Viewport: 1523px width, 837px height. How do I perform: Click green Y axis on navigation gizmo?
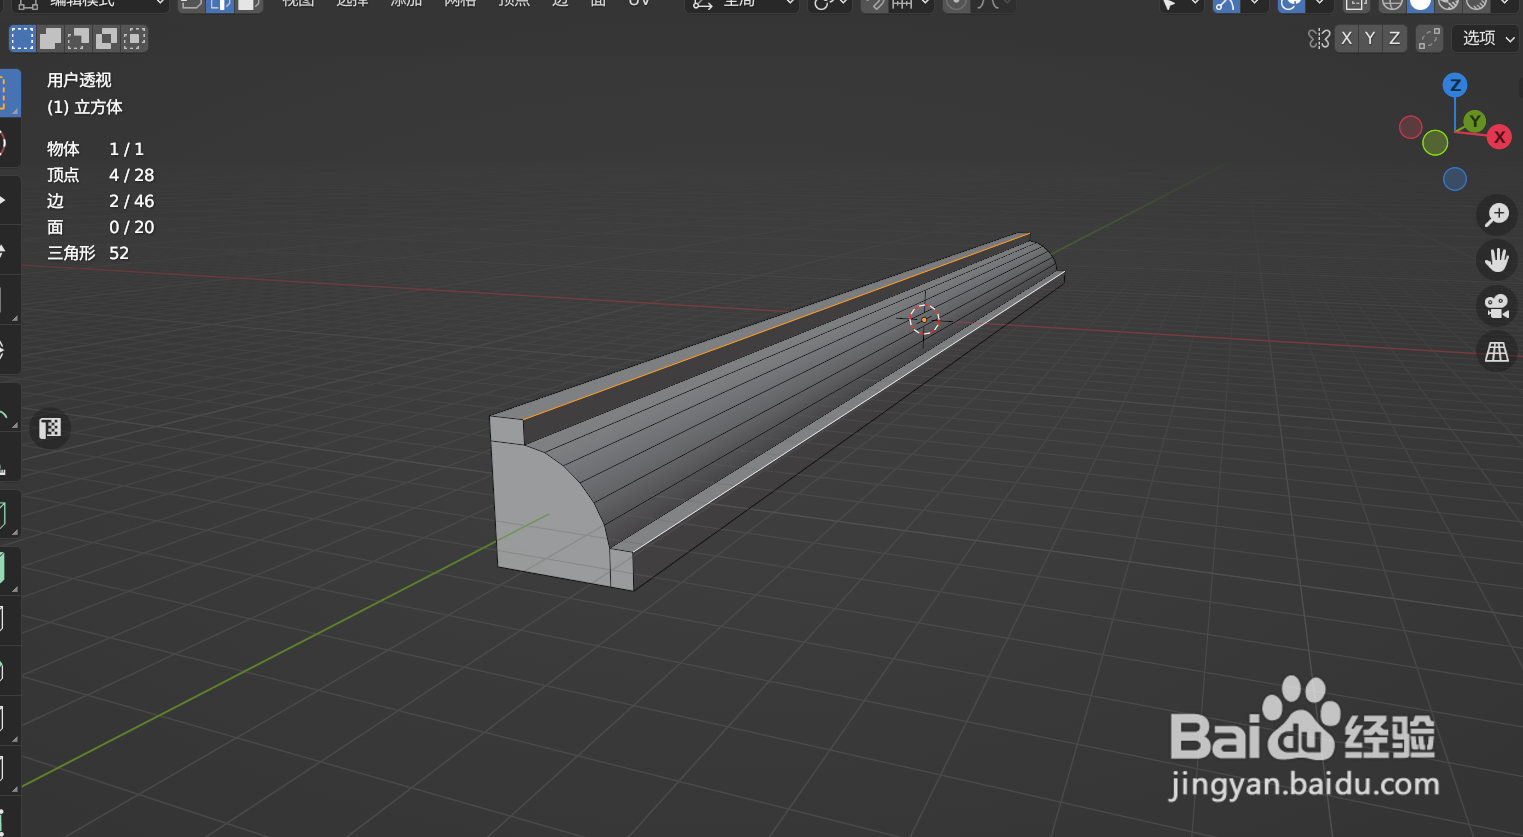(x=1474, y=122)
